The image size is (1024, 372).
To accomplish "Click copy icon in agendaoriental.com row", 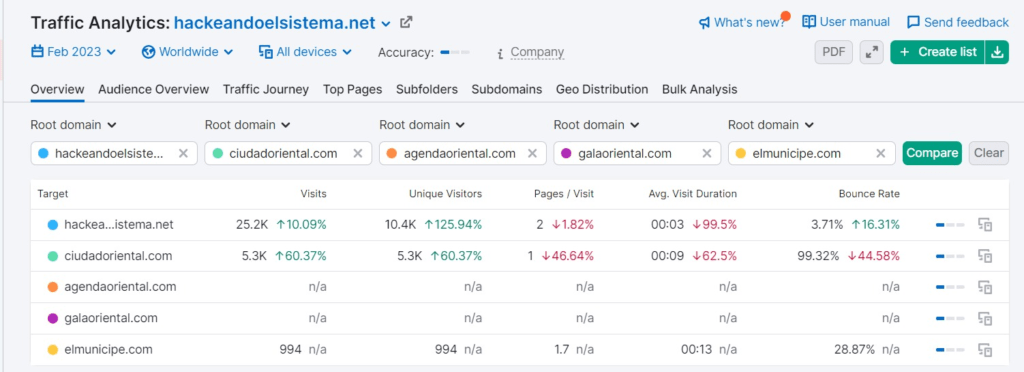I will (985, 287).
